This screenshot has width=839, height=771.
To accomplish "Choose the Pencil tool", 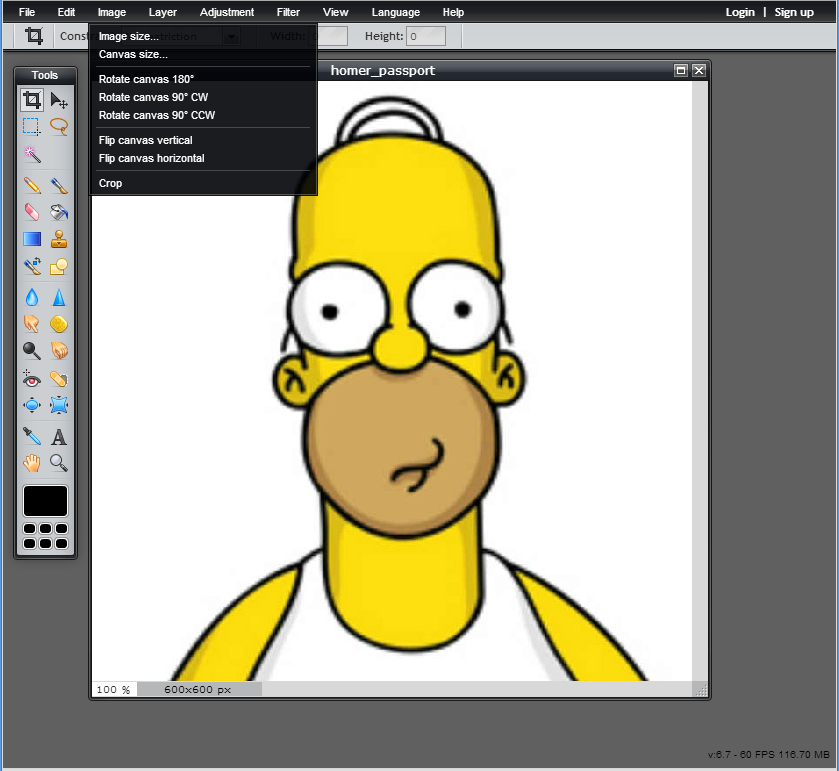I will (x=32, y=185).
